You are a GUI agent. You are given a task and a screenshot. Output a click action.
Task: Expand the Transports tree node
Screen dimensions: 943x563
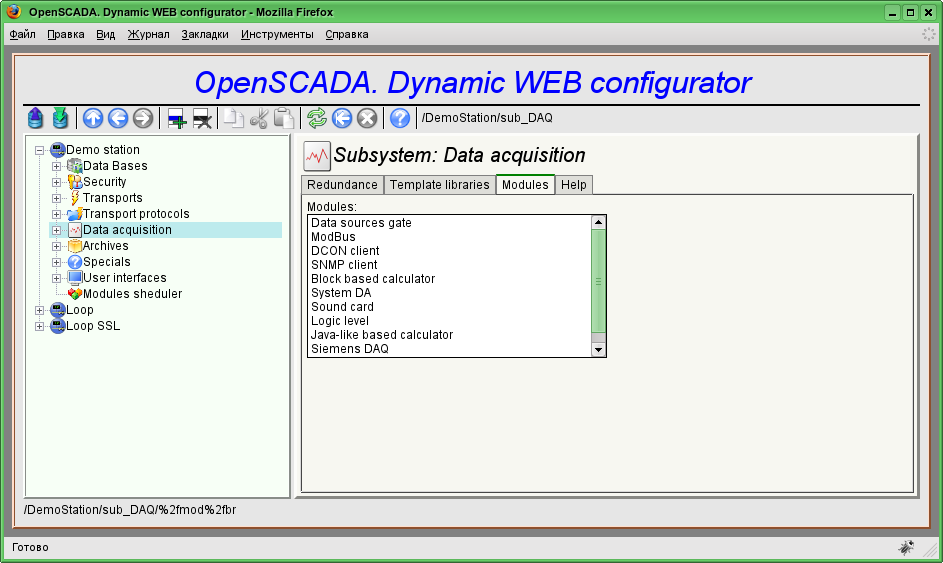57,198
